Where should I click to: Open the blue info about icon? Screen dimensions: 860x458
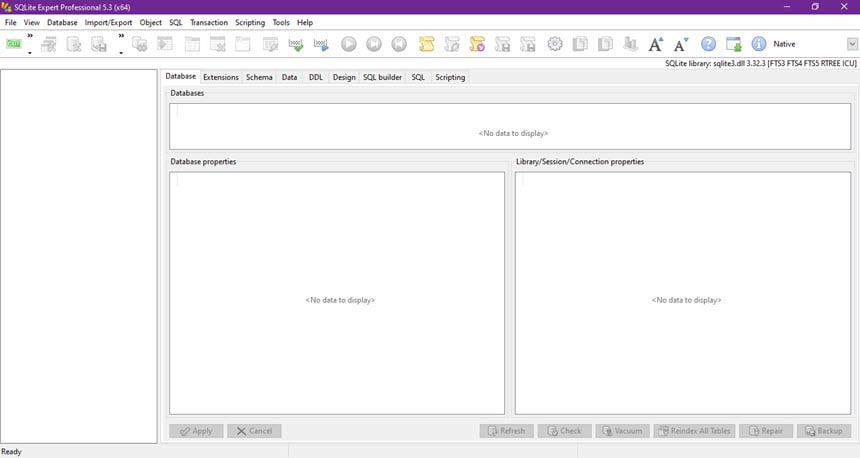click(759, 44)
